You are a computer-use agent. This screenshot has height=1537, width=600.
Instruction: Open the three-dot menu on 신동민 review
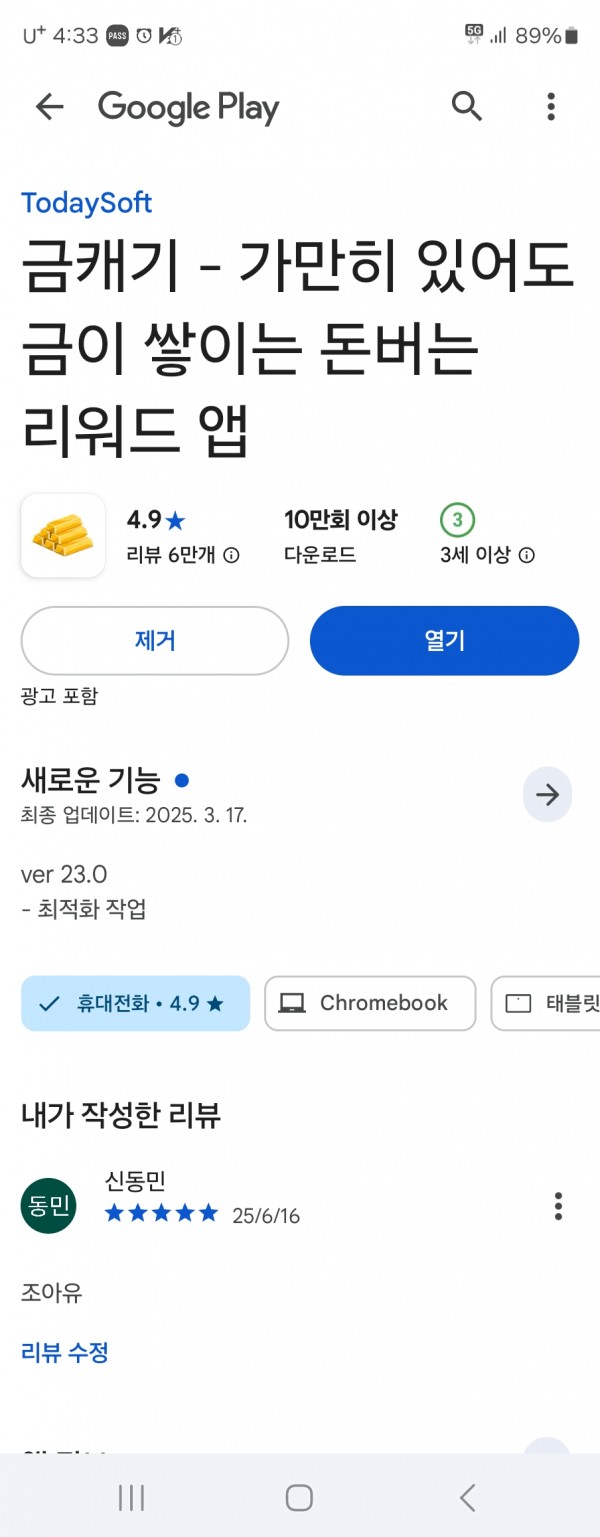click(x=558, y=1206)
